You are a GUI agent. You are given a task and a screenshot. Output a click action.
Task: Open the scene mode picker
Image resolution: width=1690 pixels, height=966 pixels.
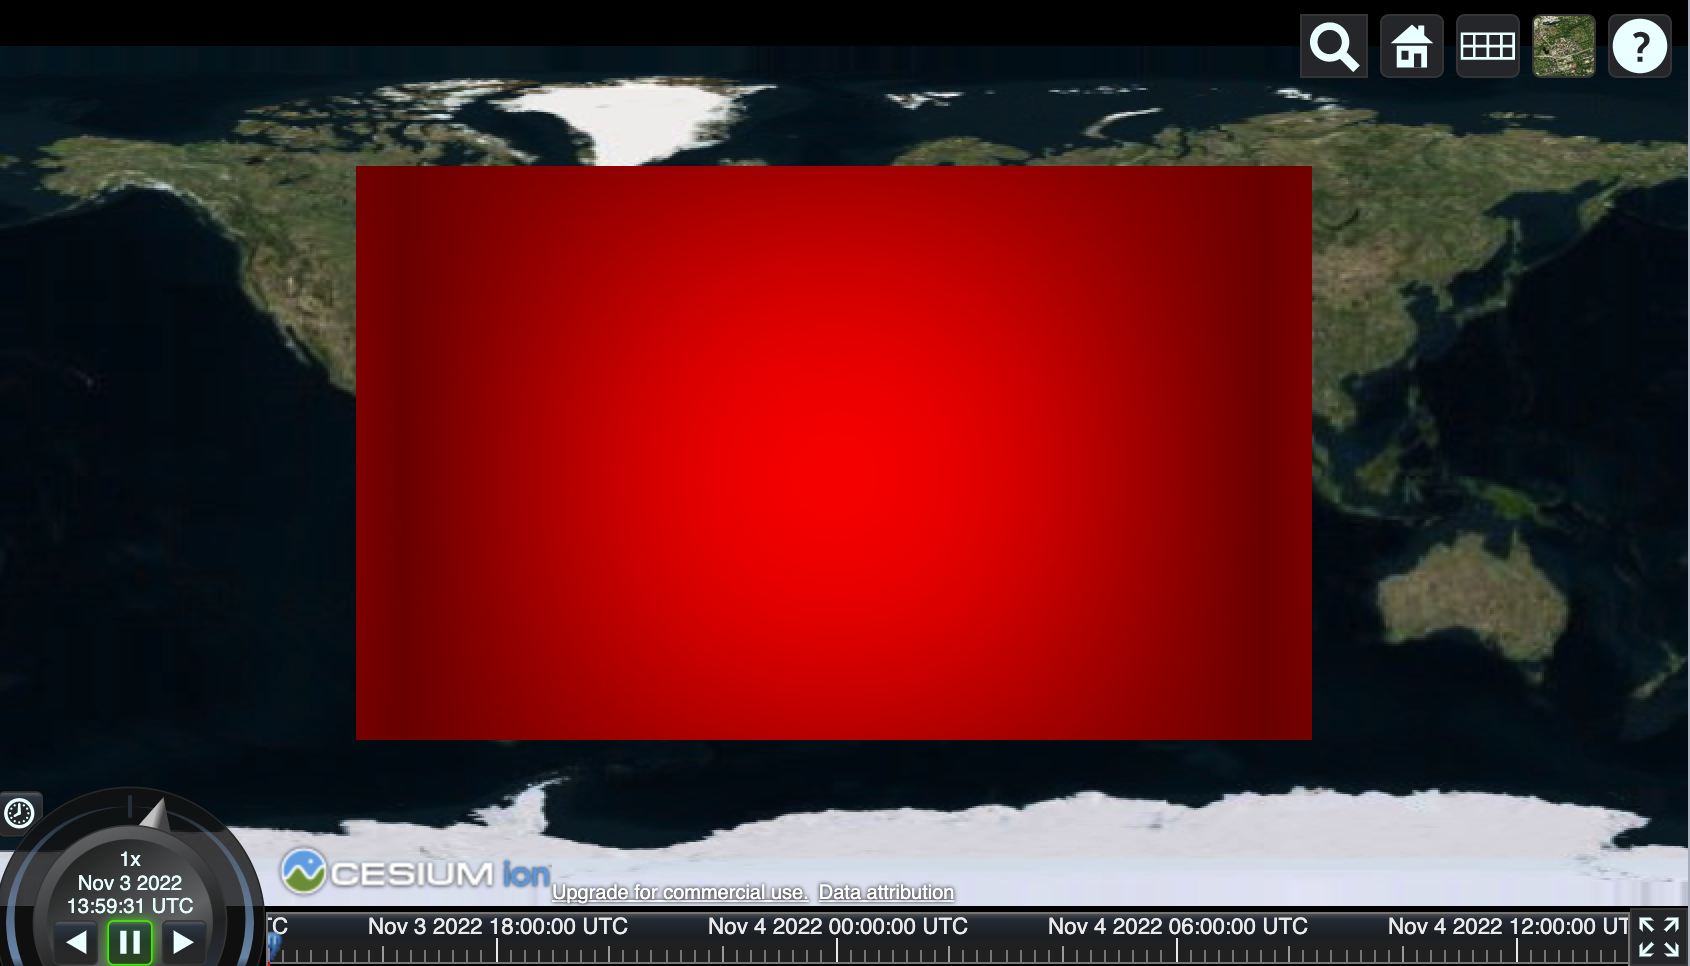coord(1487,45)
